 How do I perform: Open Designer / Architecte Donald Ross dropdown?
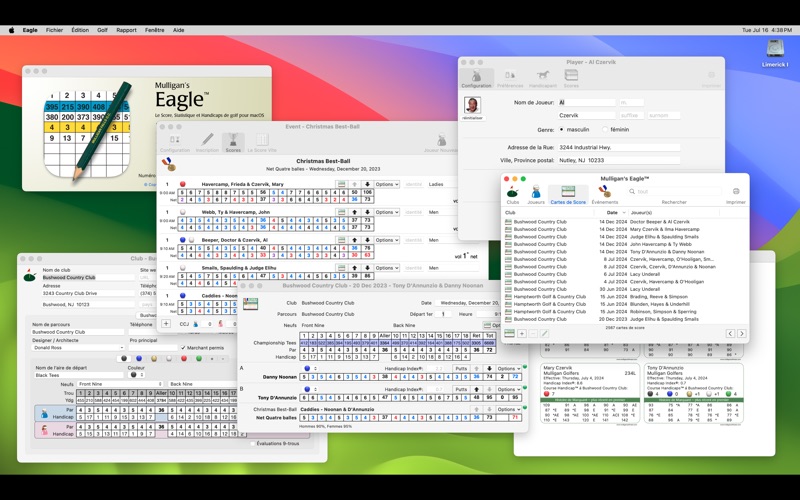click(x=78, y=347)
